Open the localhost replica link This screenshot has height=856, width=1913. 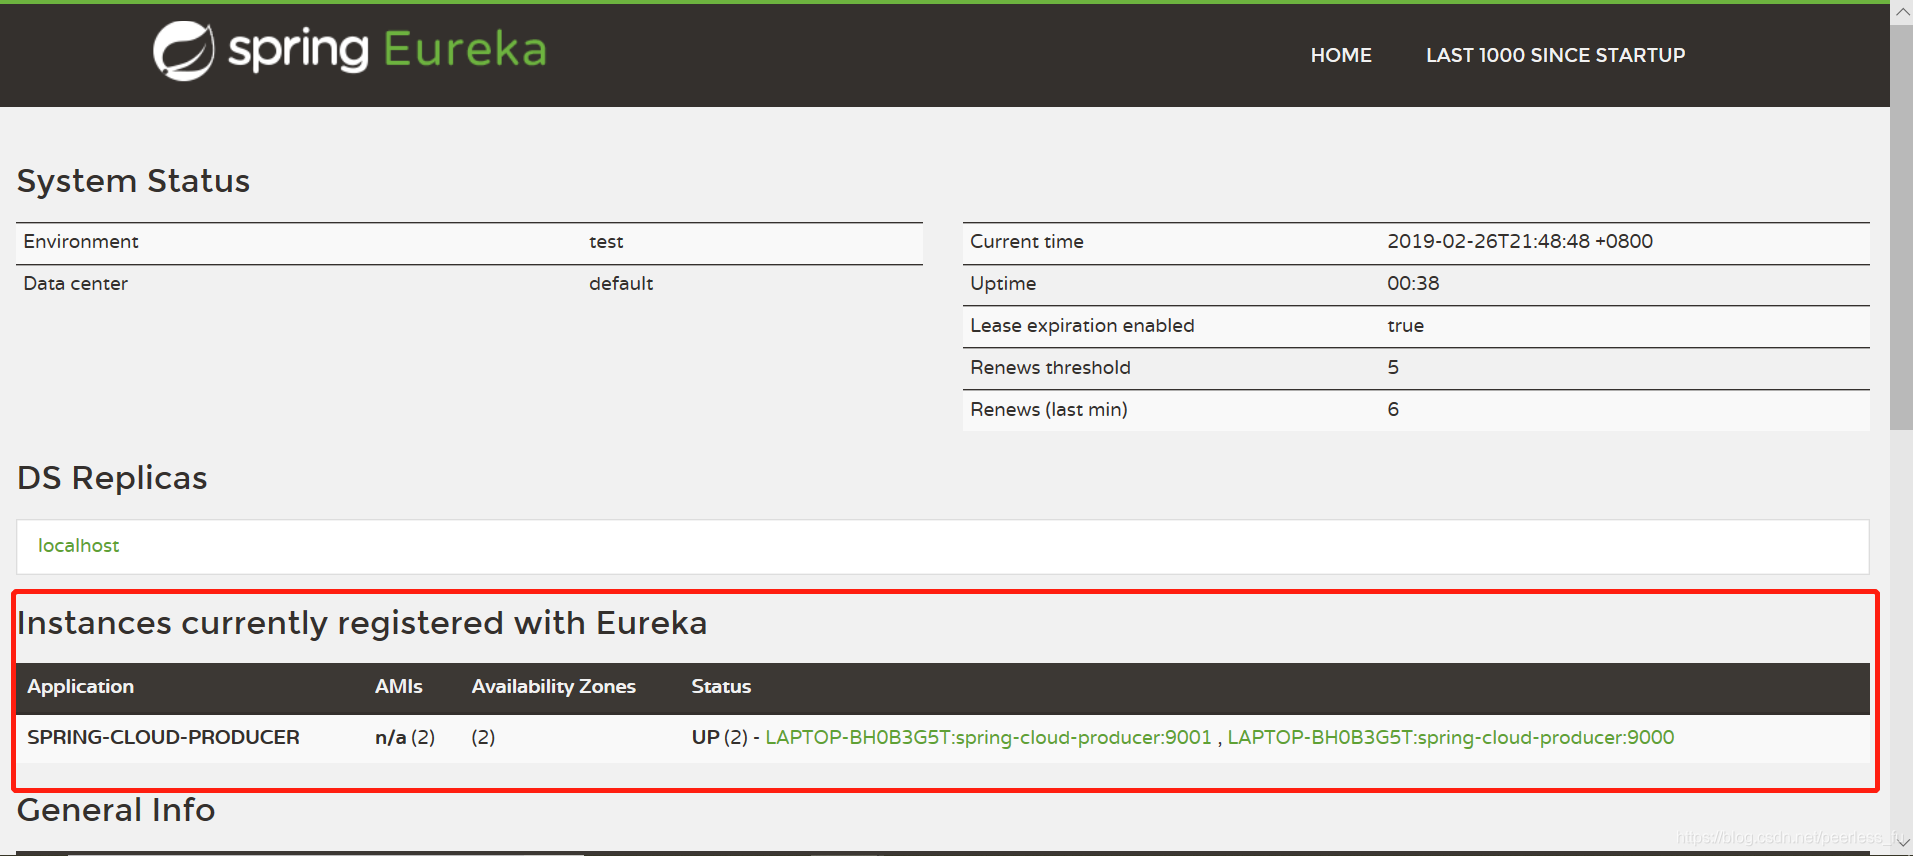78,545
